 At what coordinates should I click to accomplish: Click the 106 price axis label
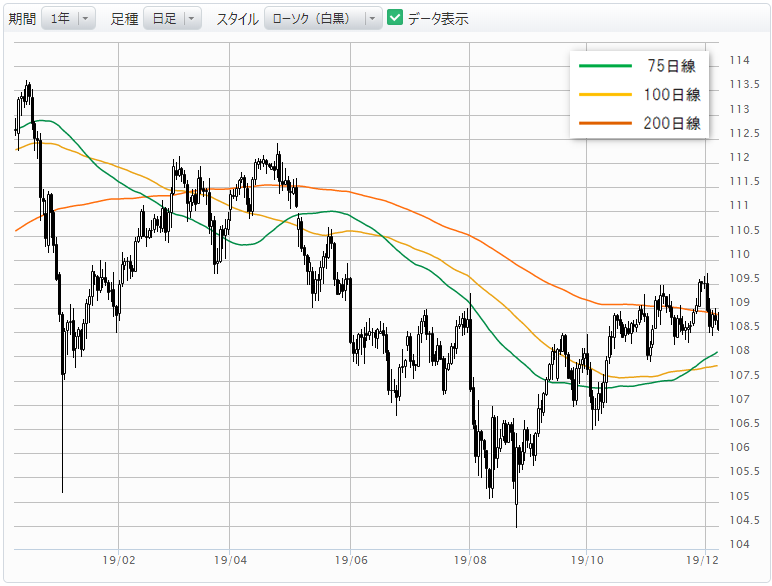740,448
